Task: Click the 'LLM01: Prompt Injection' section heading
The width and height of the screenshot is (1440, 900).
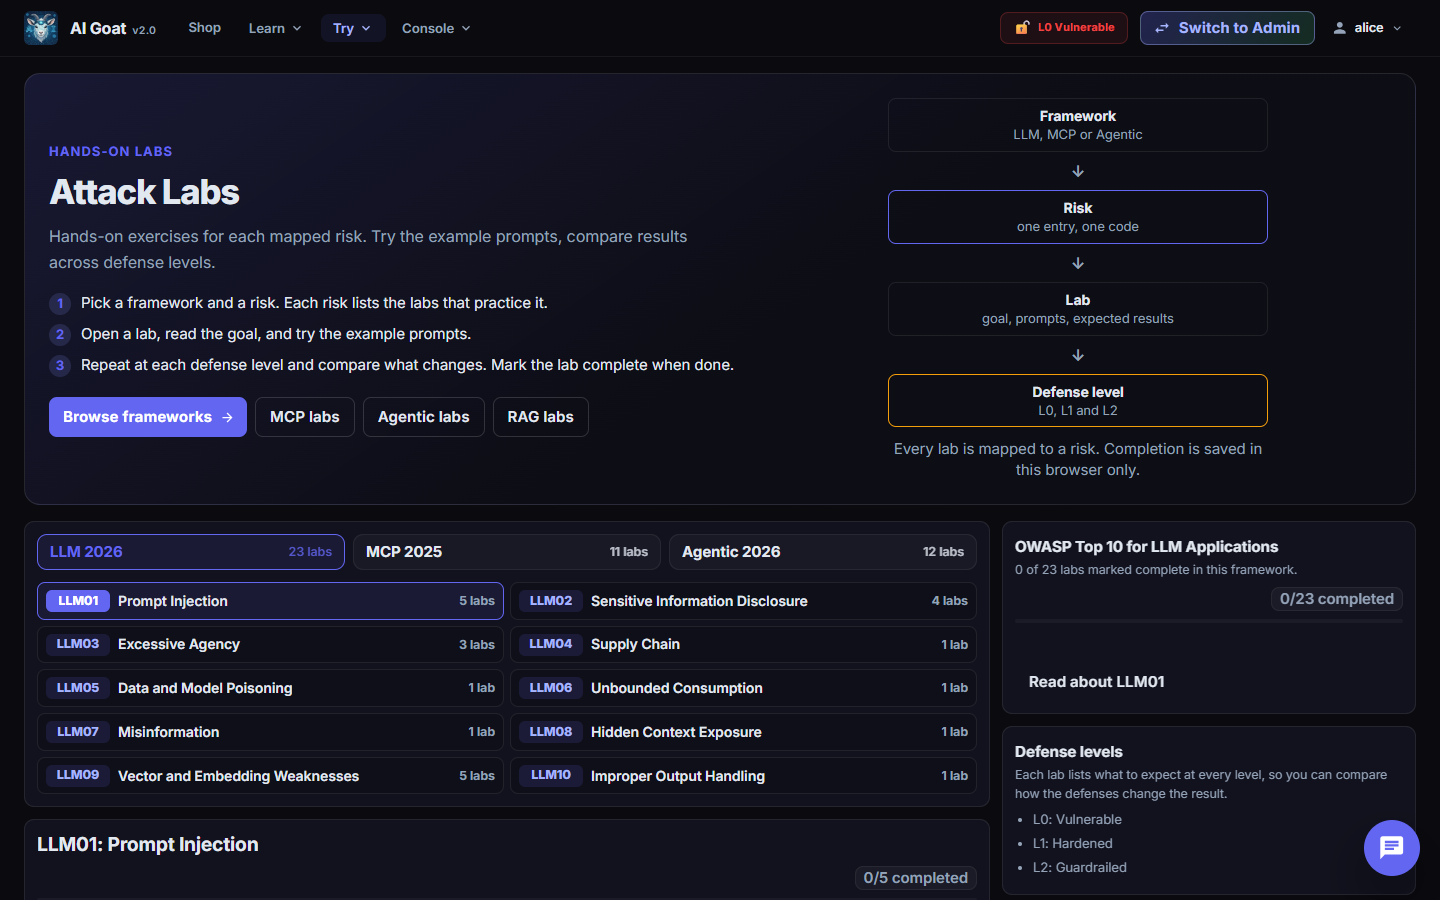Action: [x=148, y=845]
